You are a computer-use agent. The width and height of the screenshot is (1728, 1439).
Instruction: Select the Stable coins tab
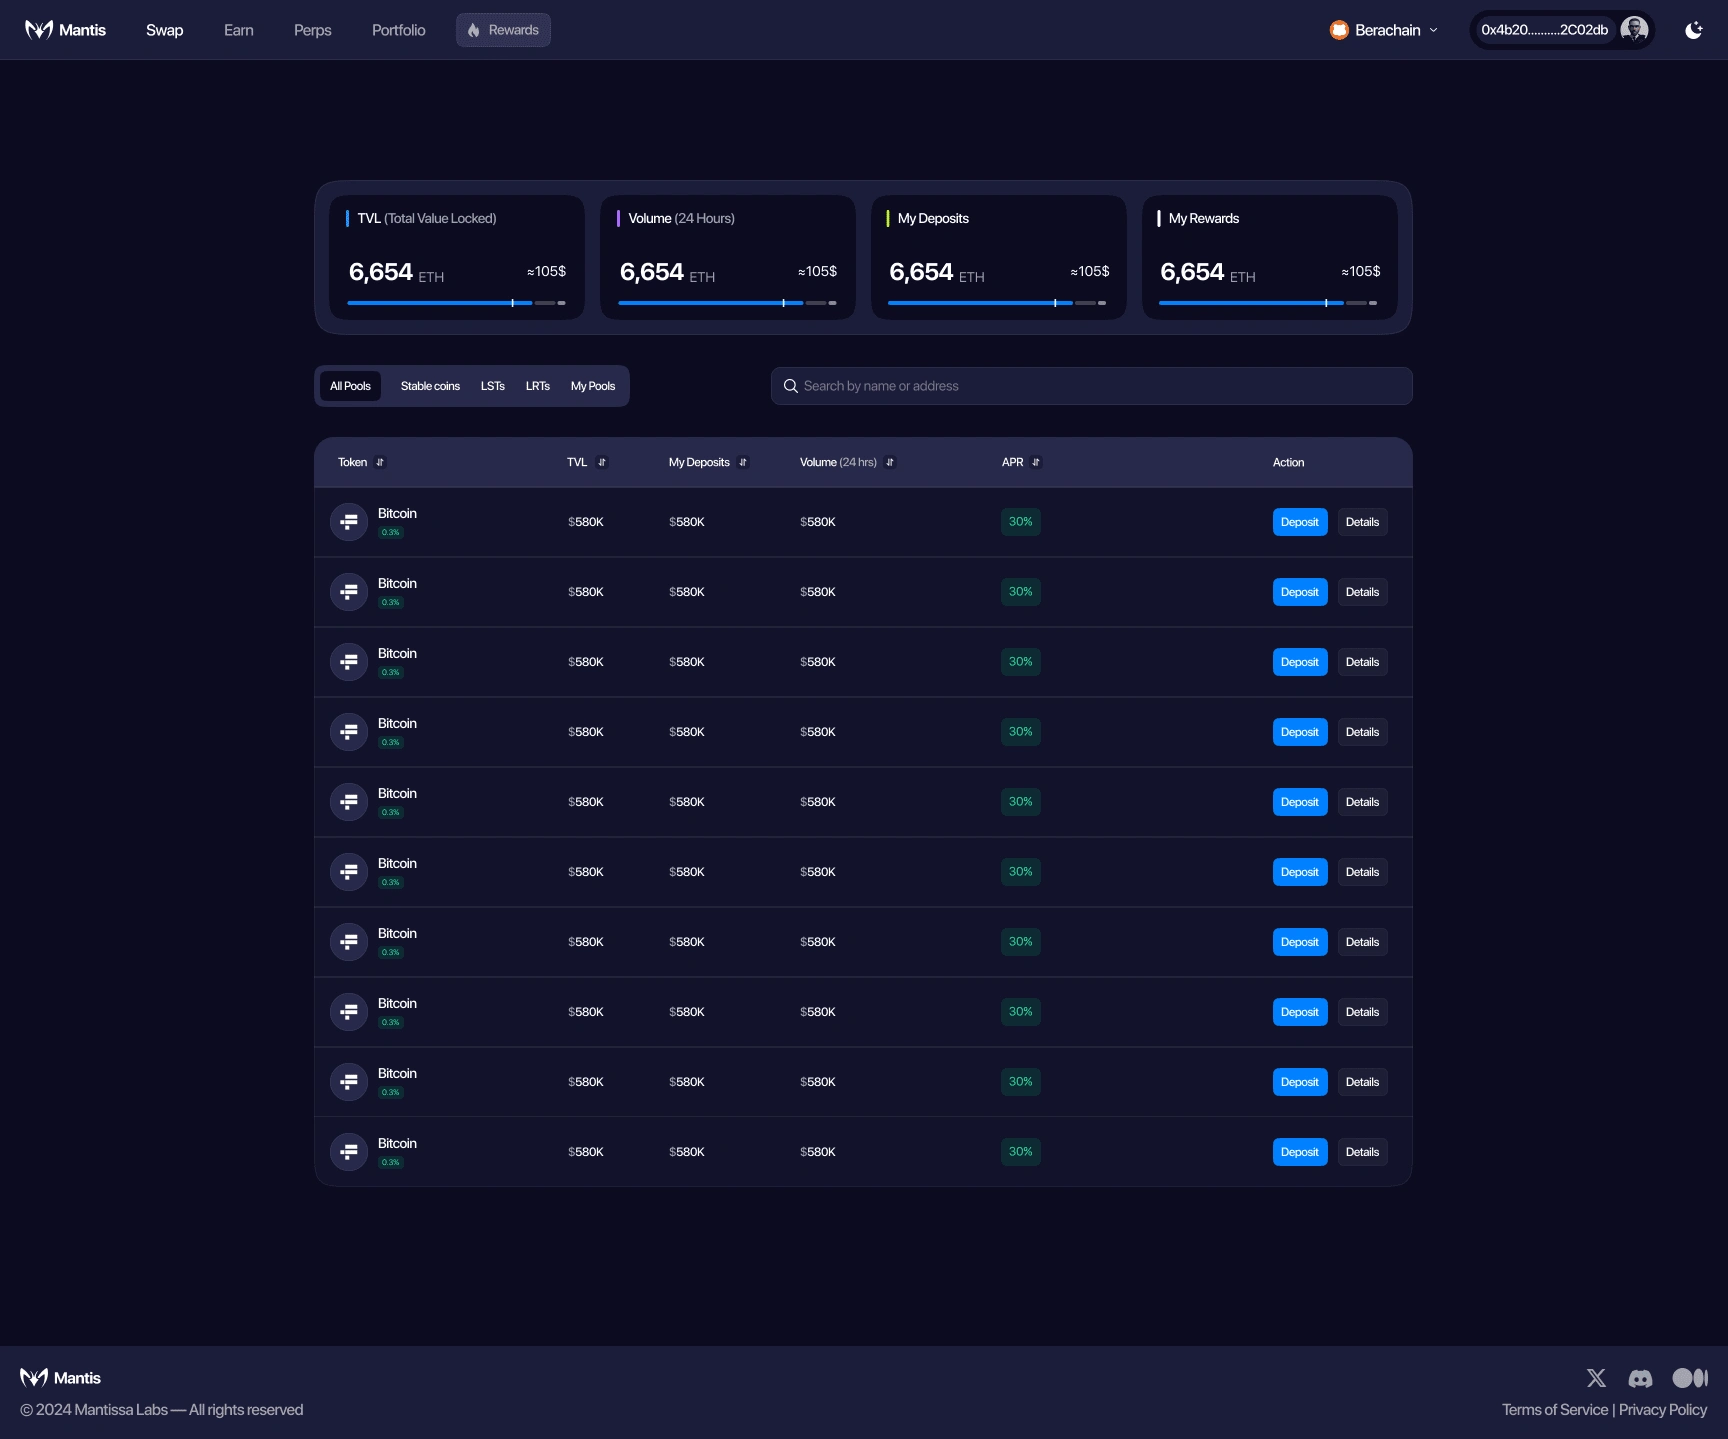coord(430,386)
